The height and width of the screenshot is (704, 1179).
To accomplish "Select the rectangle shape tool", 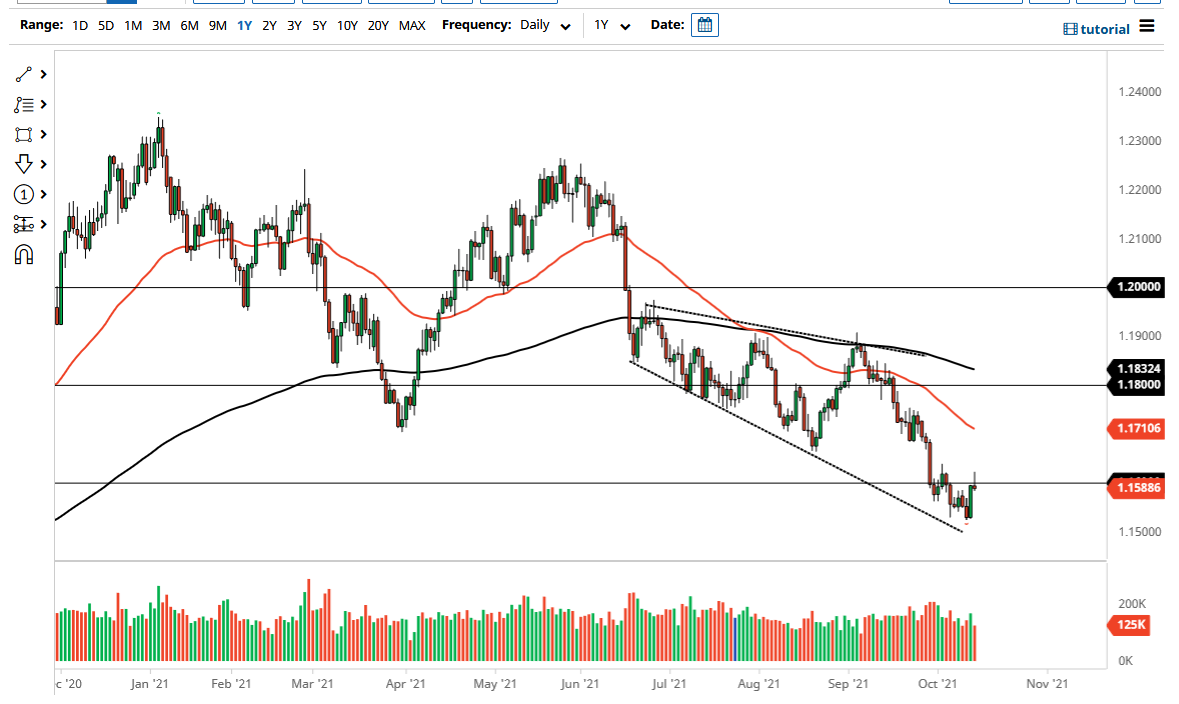I will tap(23, 134).
